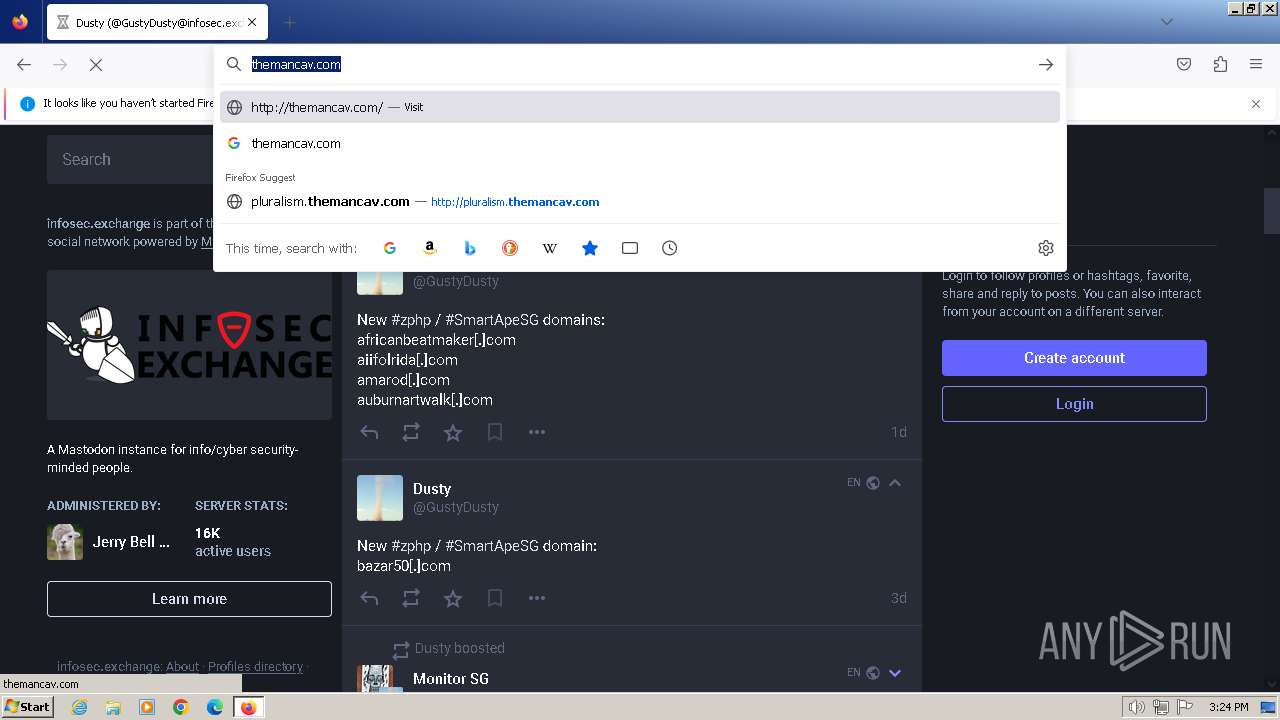Boost the africanbeatmaker post

(411, 432)
